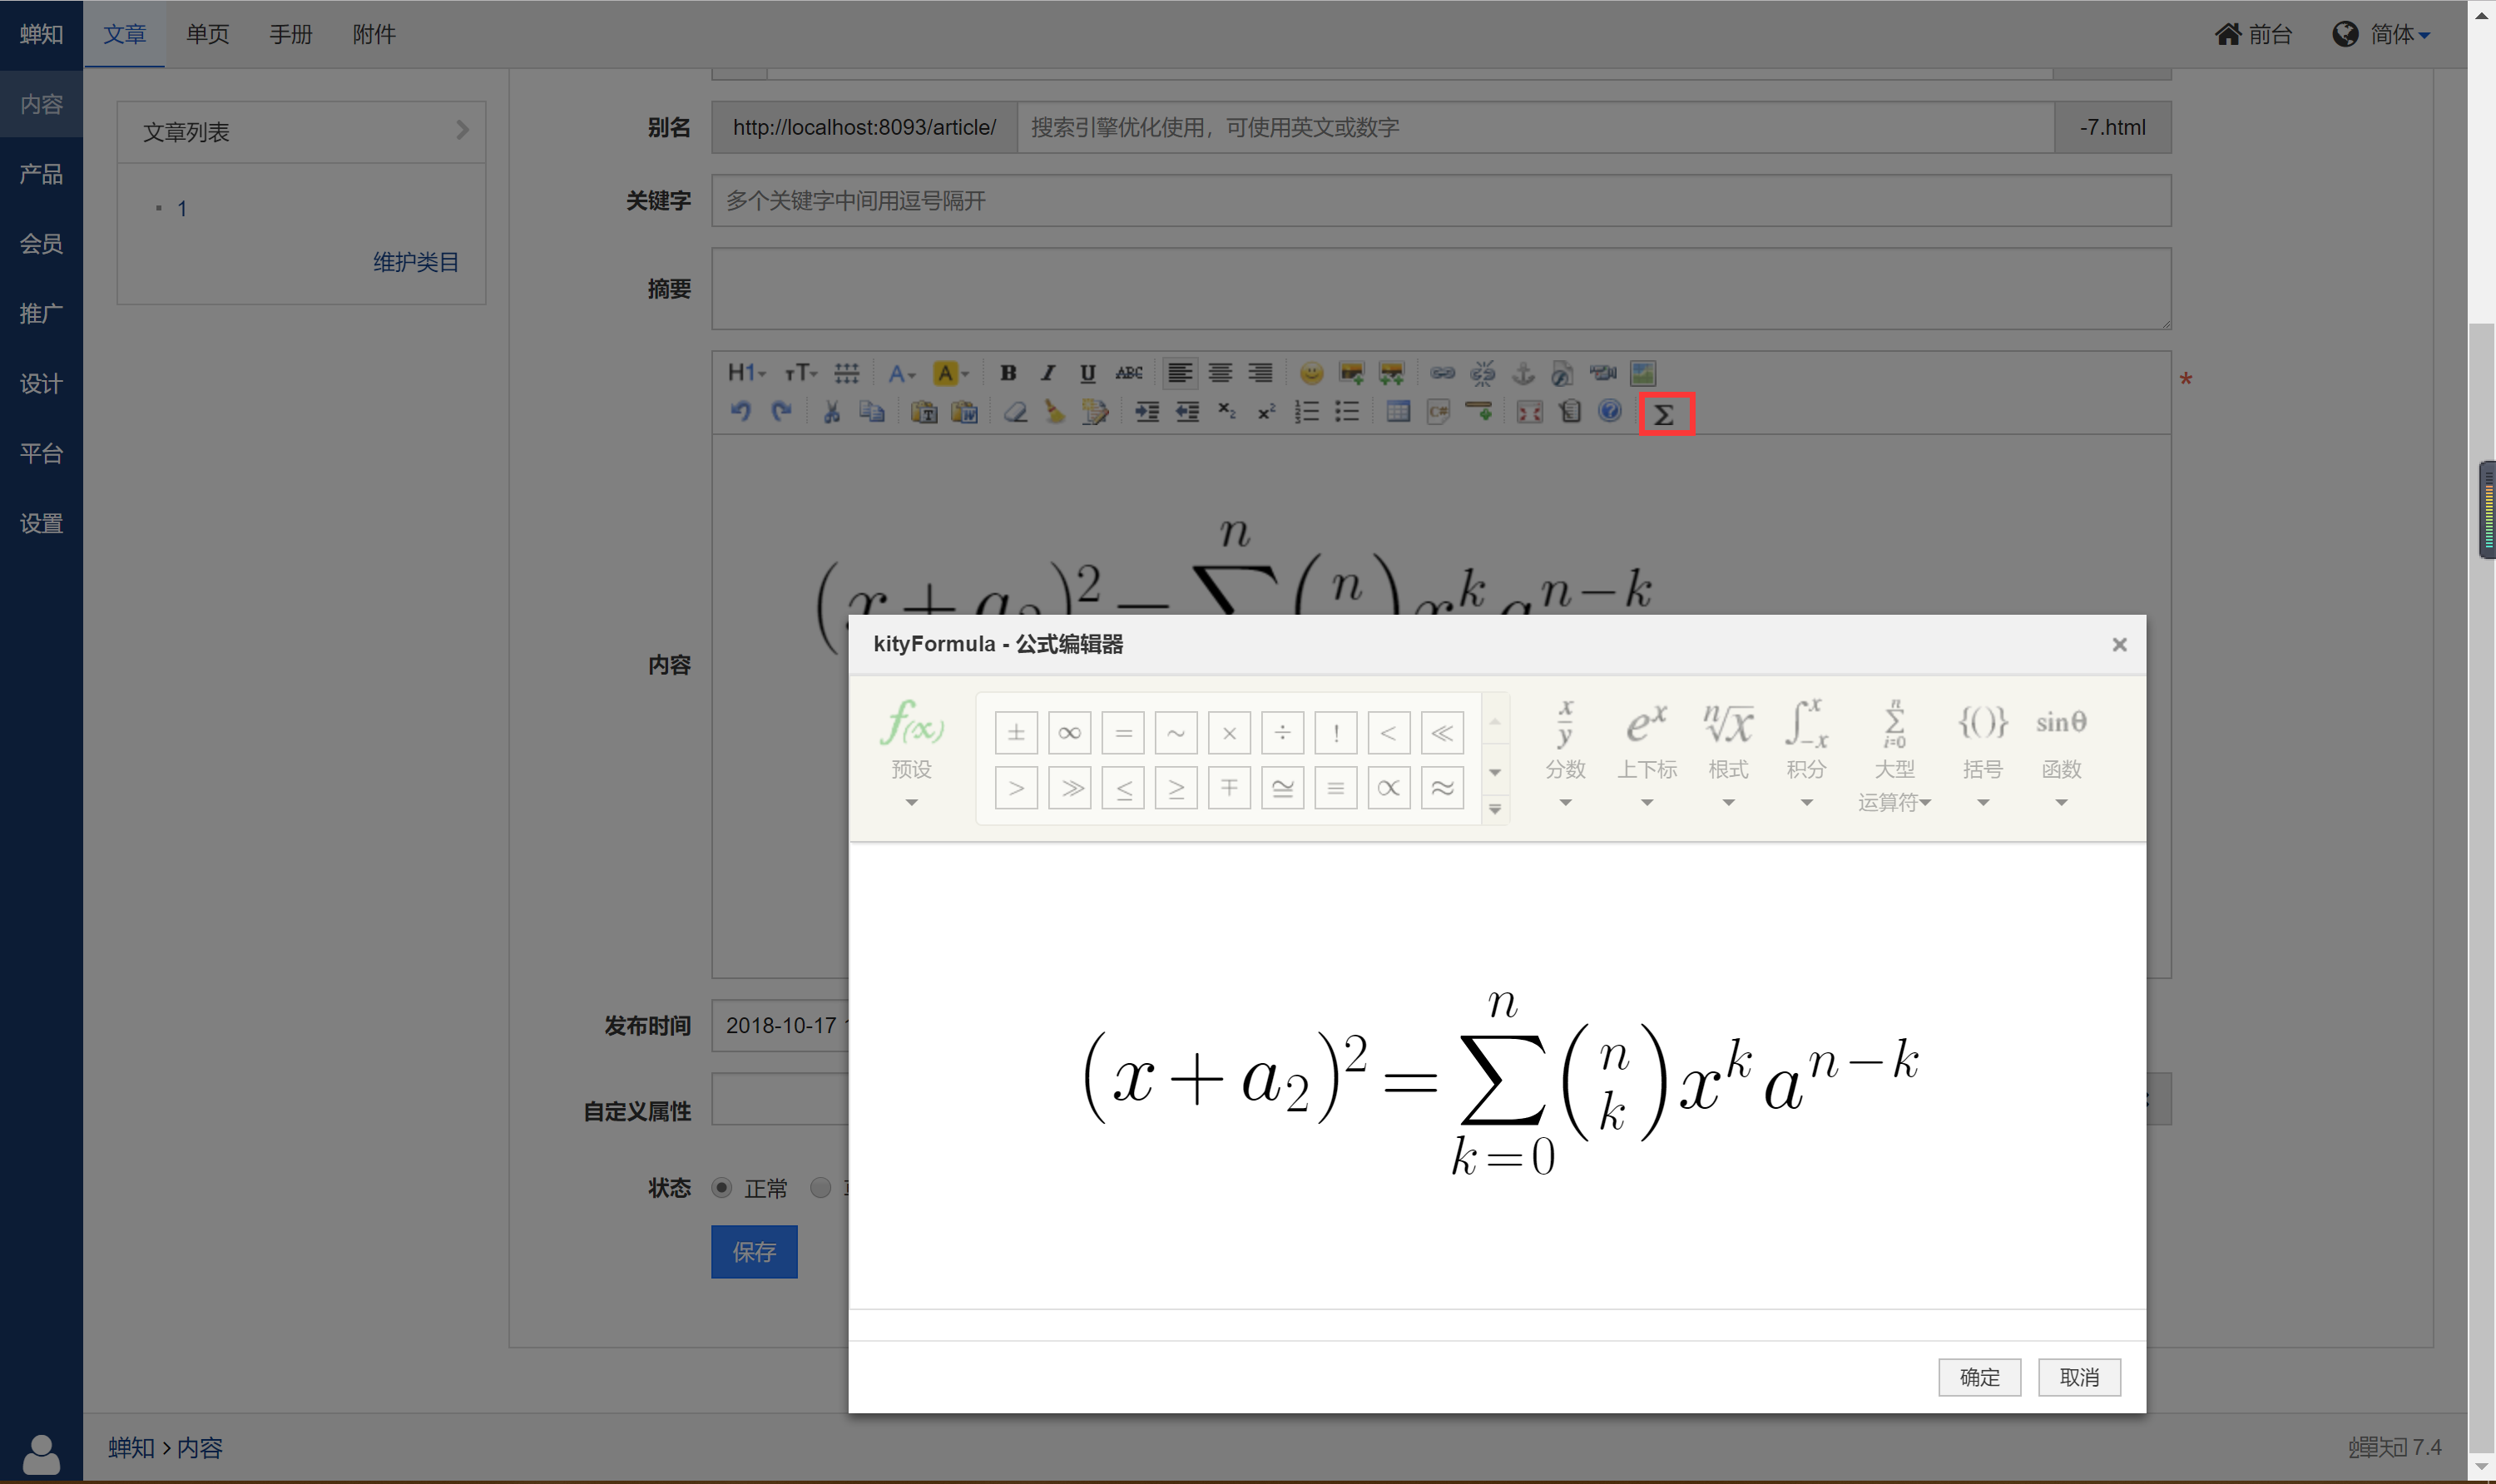Open 产品 in the left sidebar

tap(41, 174)
